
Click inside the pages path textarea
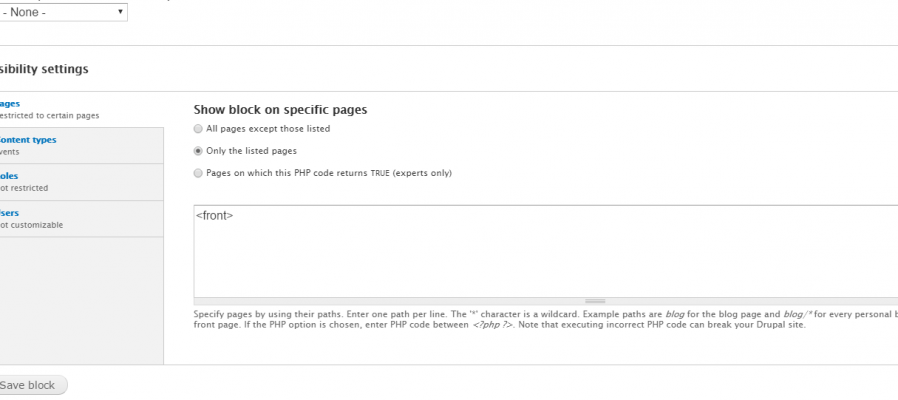pyautogui.click(x=546, y=252)
